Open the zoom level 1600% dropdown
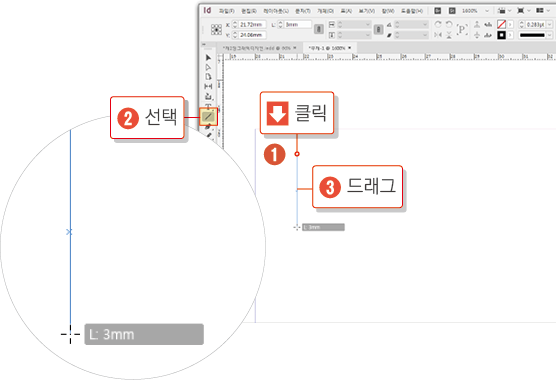Image resolution: width=556 pixels, height=380 pixels. (487, 11)
